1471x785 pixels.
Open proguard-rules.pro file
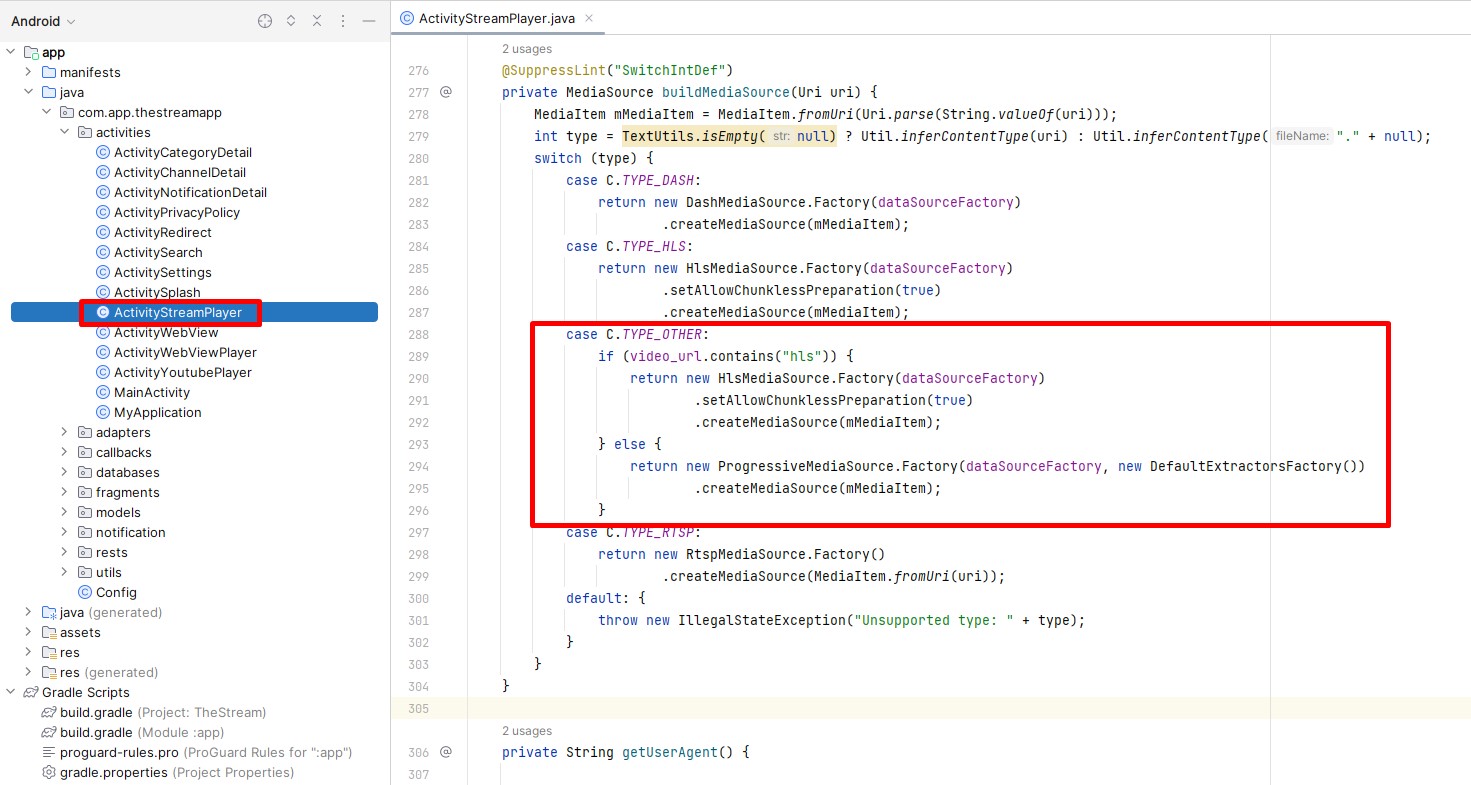(x=206, y=752)
